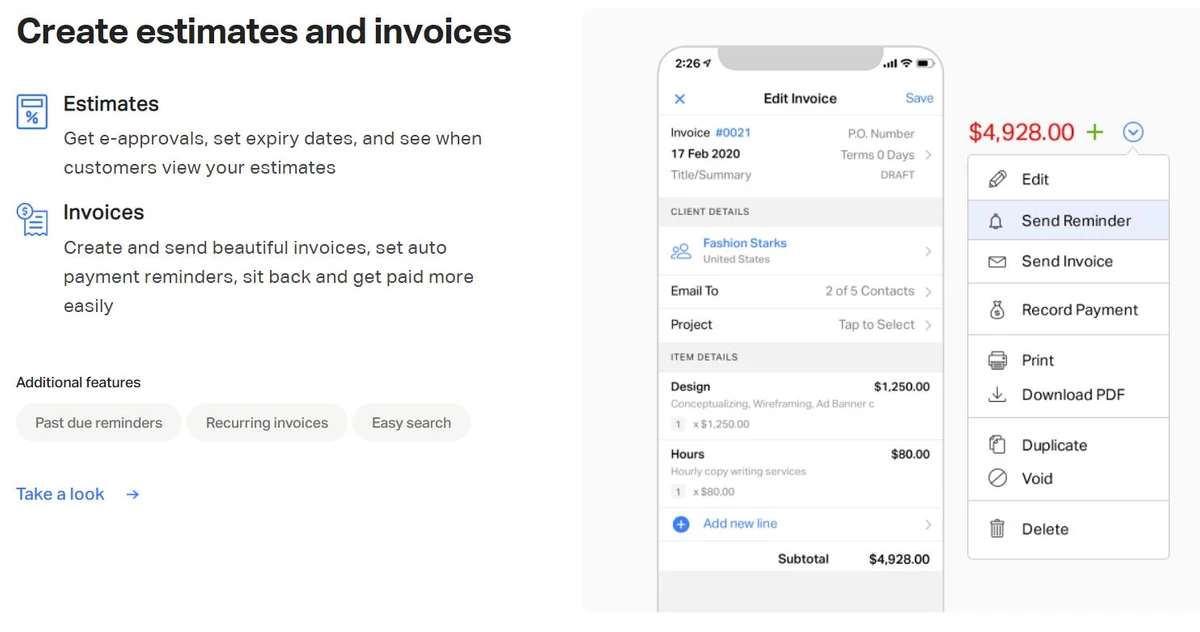Expand the Add new line row chevron
Viewport: 1200px width, 632px height.
(929, 524)
